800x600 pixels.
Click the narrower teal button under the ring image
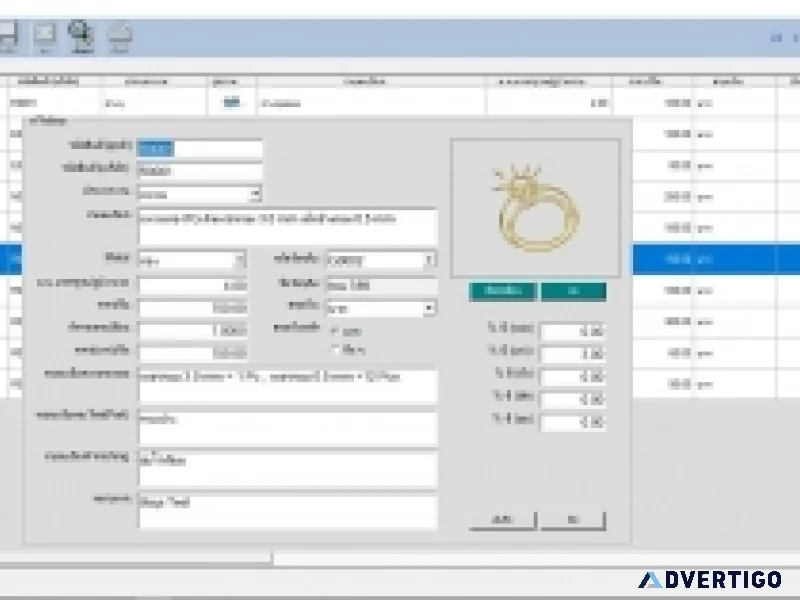573,291
